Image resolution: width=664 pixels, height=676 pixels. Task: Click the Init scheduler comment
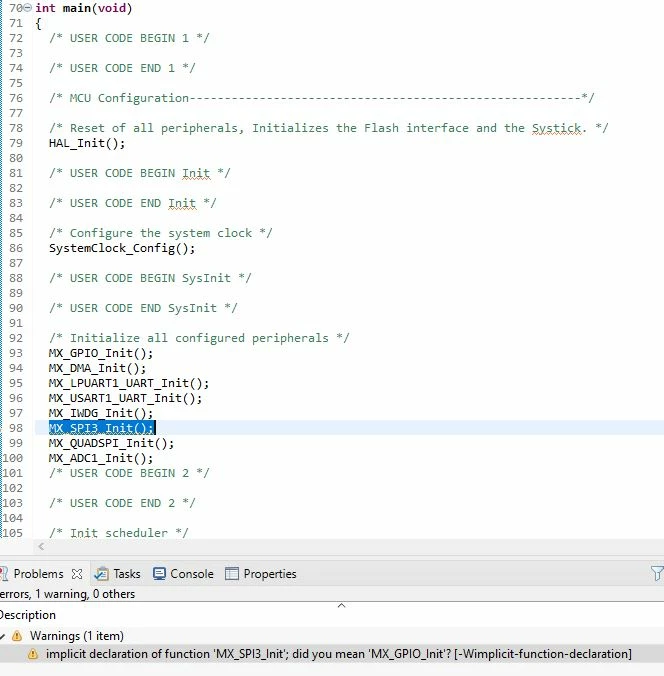(119, 533)
